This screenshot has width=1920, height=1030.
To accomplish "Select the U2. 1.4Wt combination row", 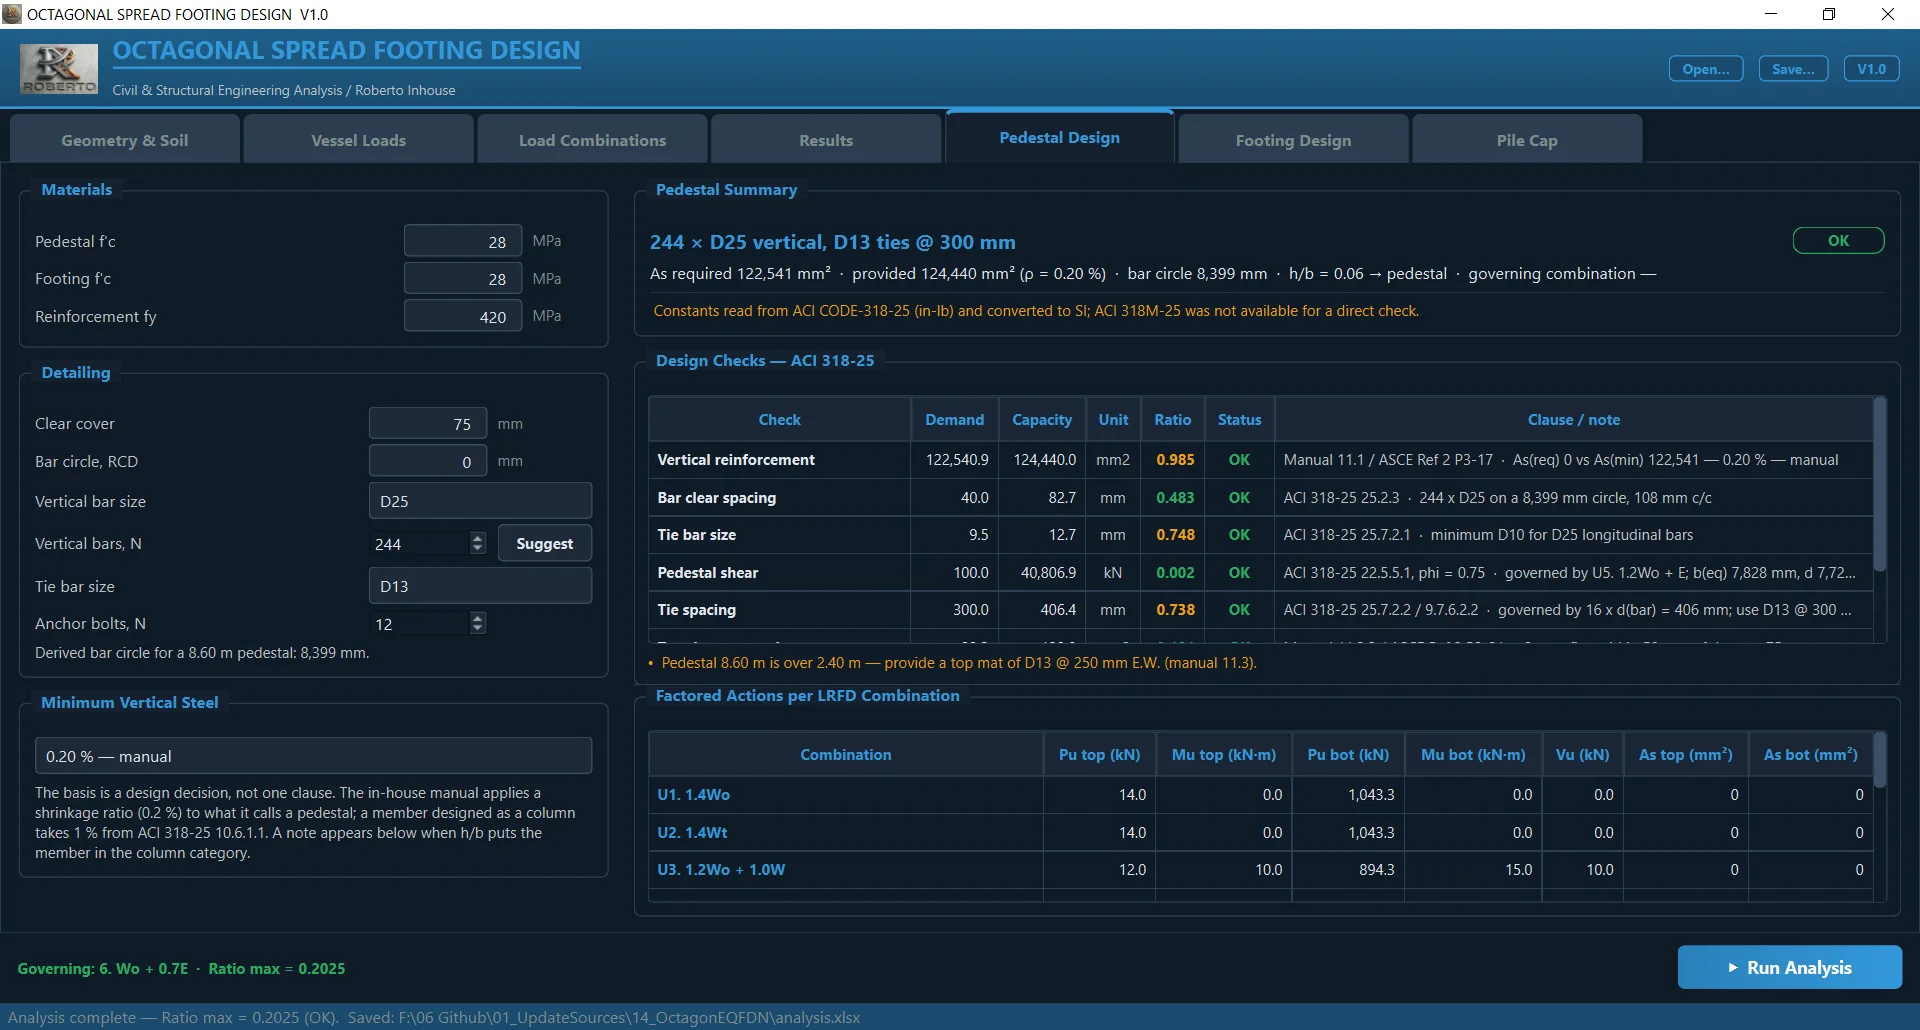I will pyautogui.click(x=1261, y=832).
